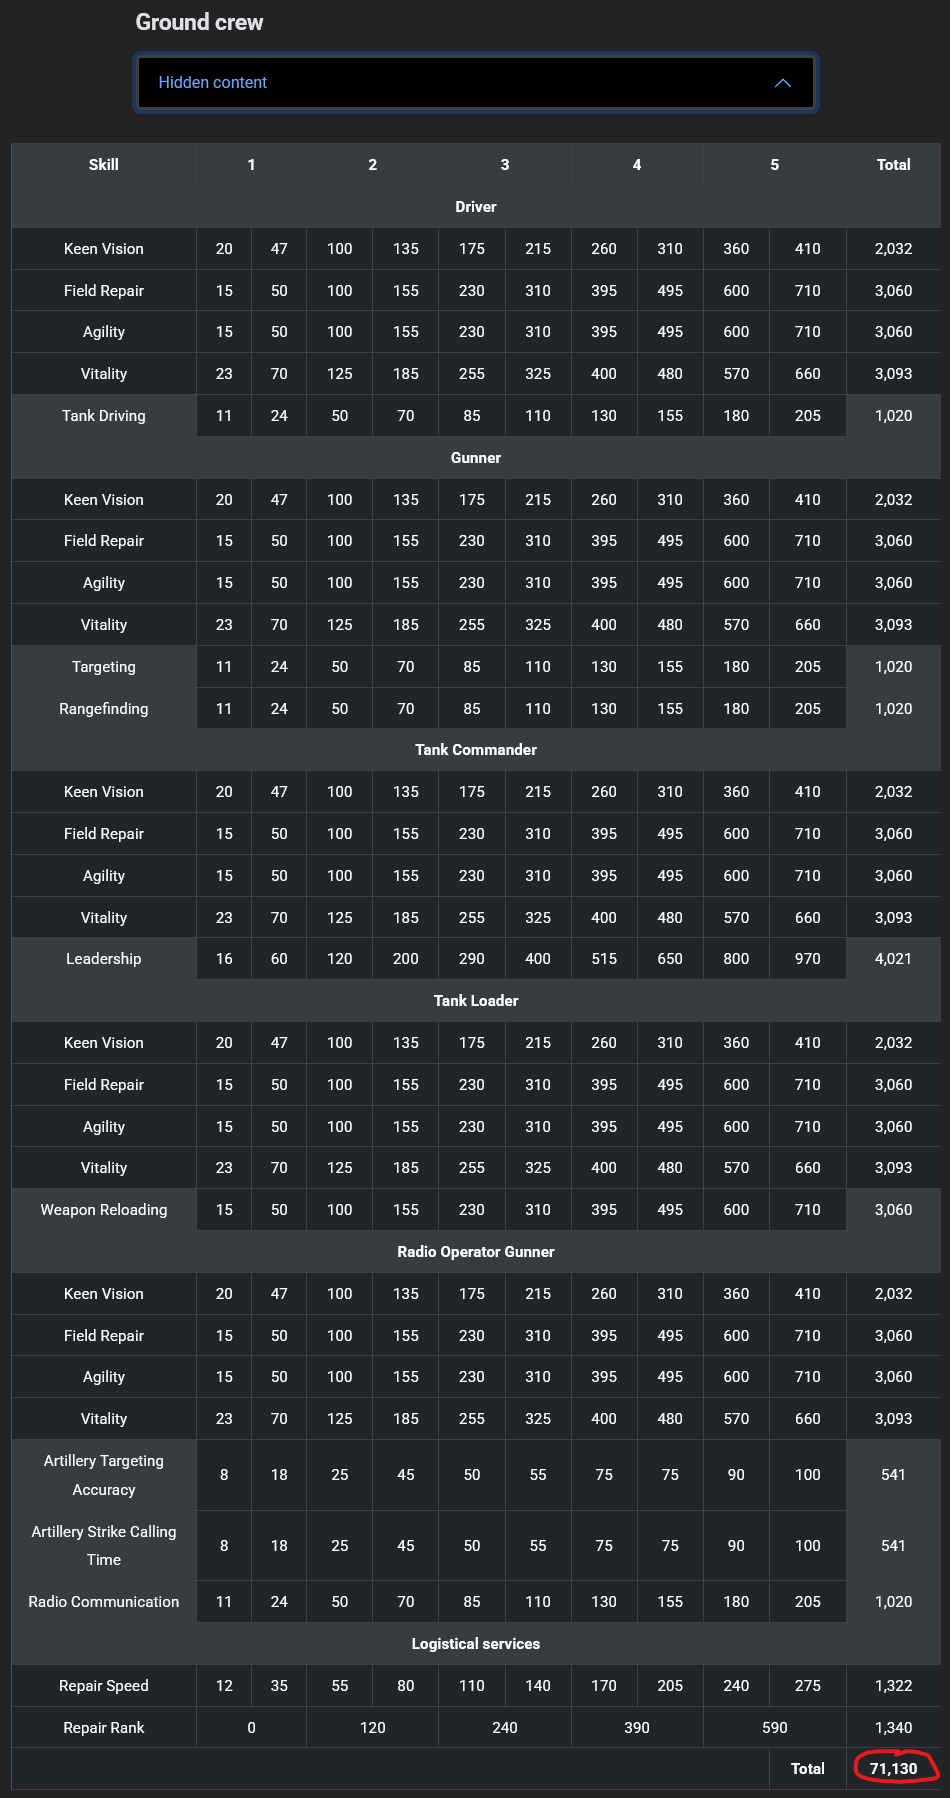Click the Radio Operator Gunner section header

(476, 1252)
